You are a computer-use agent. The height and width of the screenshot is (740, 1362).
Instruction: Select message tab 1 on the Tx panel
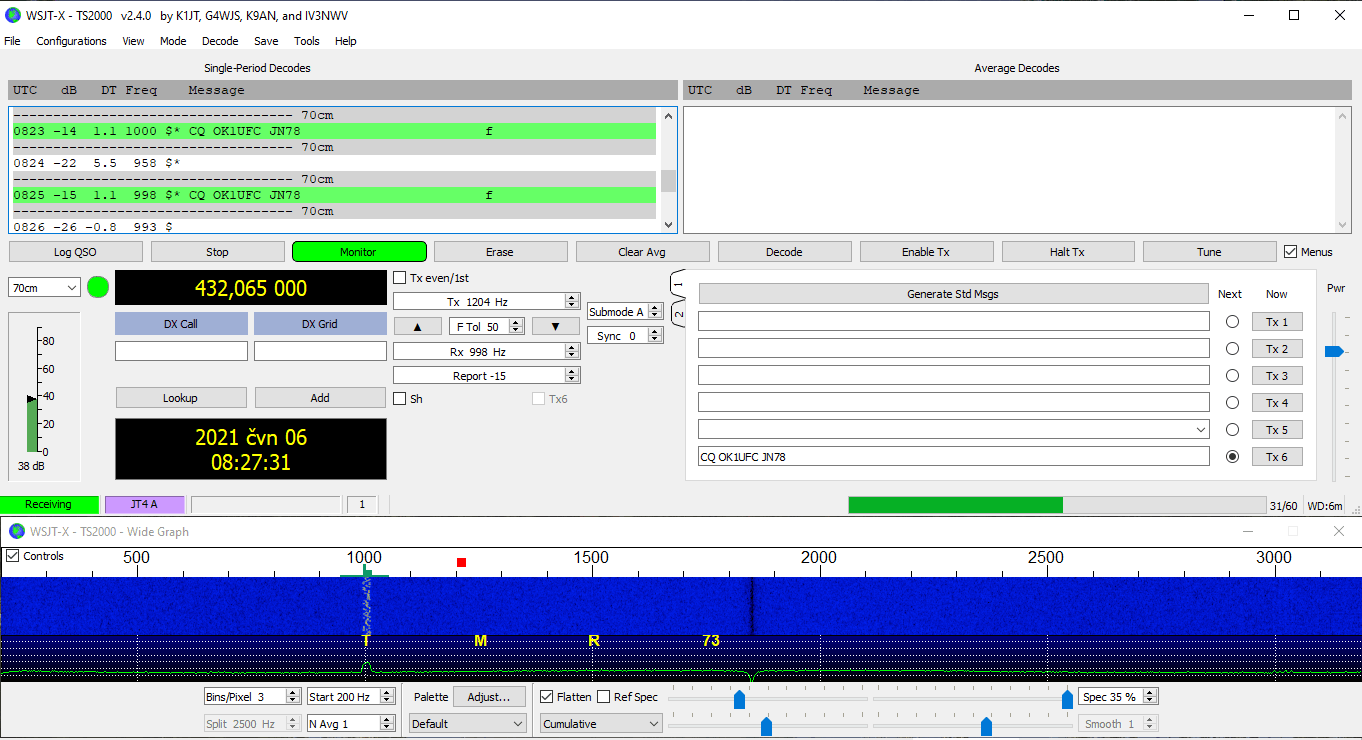coord(677,285)
